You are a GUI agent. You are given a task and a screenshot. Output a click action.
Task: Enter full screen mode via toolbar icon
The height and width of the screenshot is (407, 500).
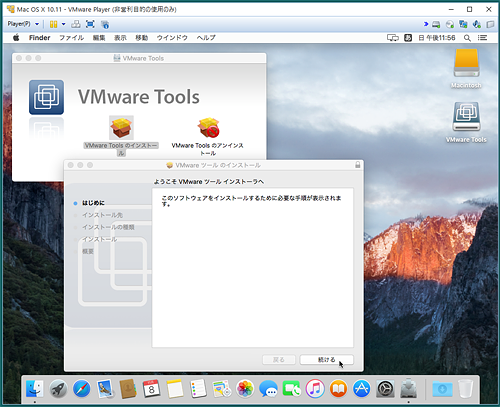click(90, 24)
